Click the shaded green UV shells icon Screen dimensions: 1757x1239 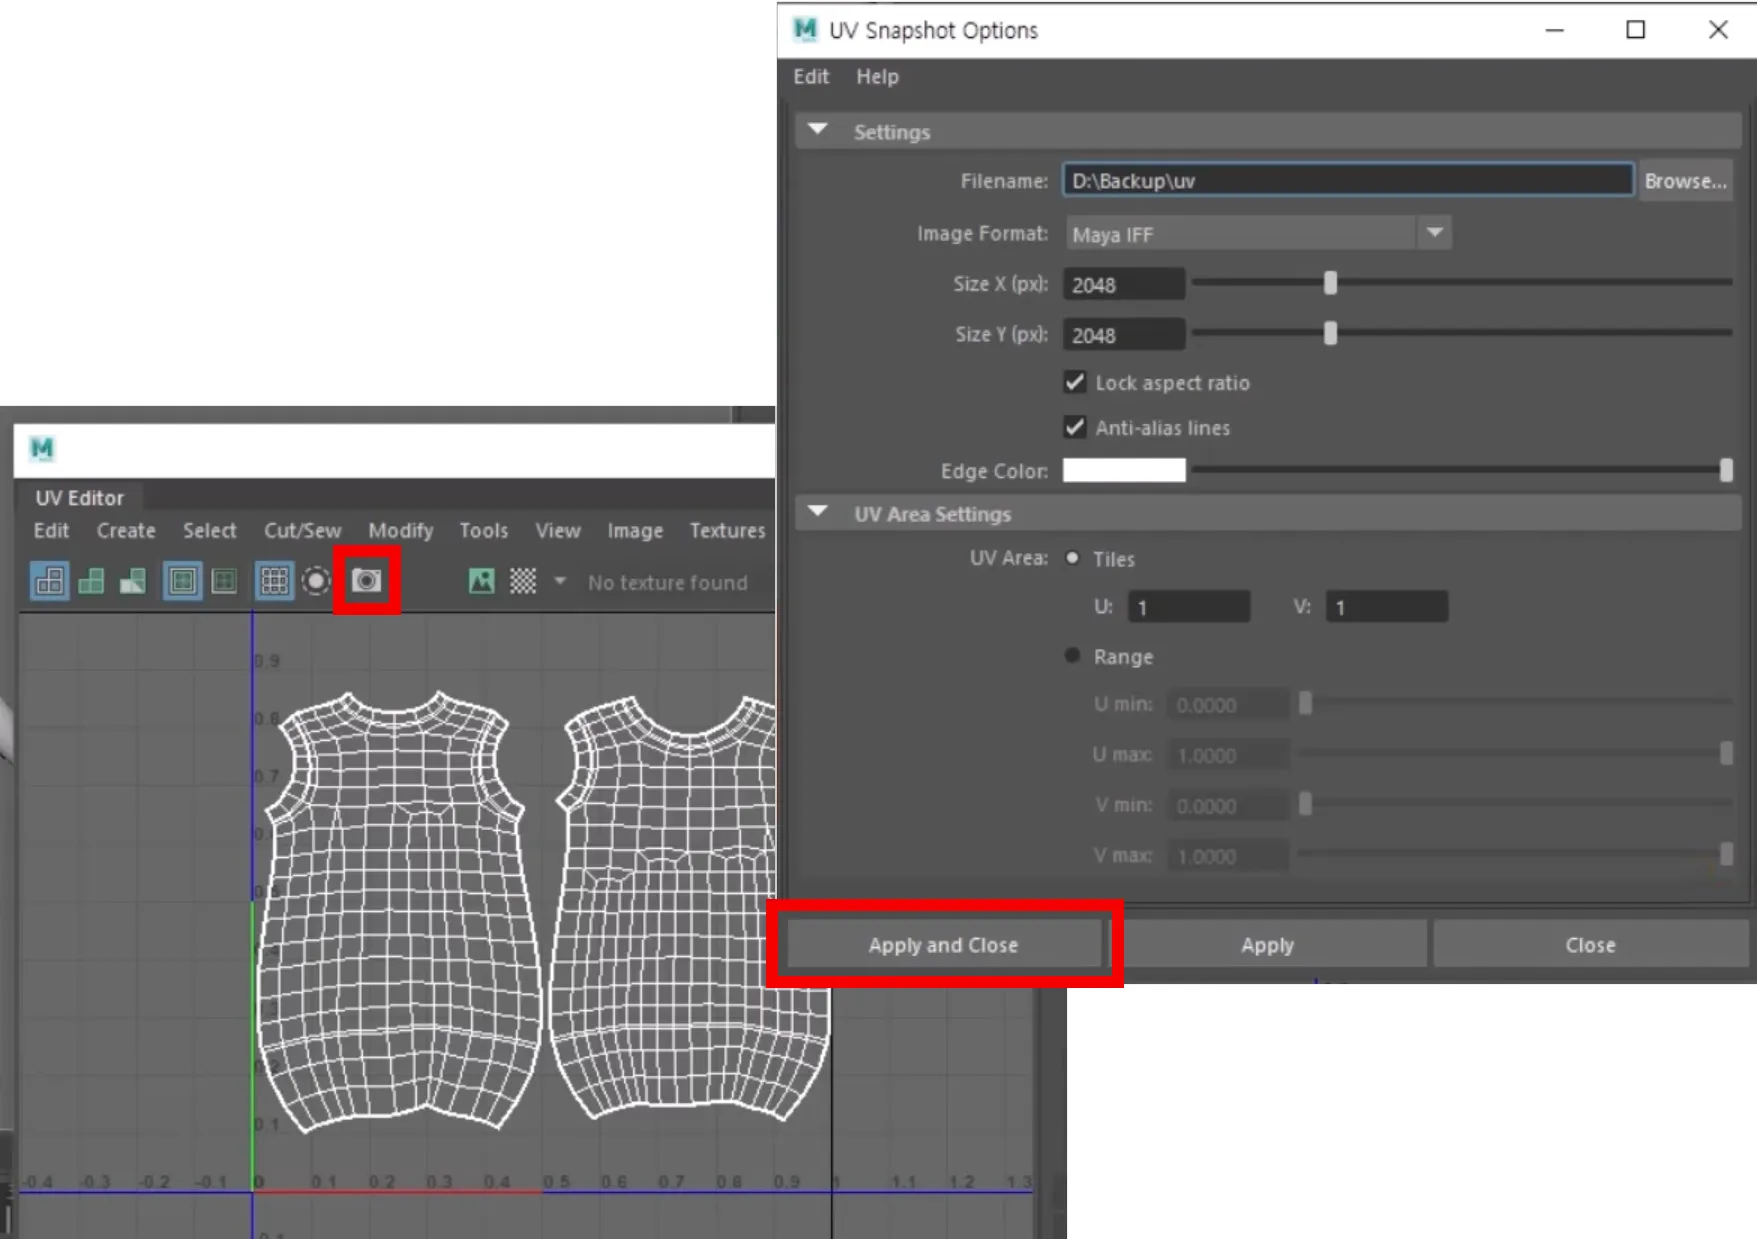click(x=91, y=580)
